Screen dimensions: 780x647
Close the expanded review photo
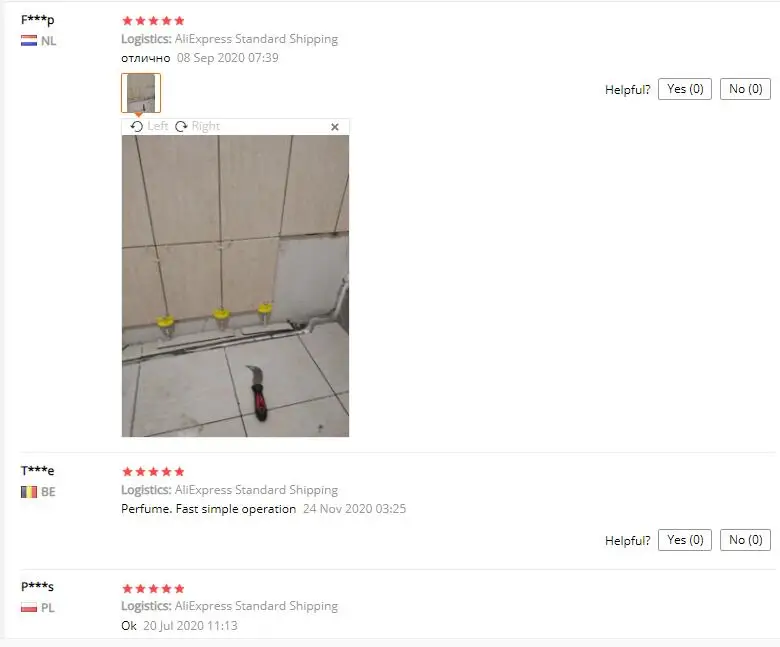tap(335, 127)
